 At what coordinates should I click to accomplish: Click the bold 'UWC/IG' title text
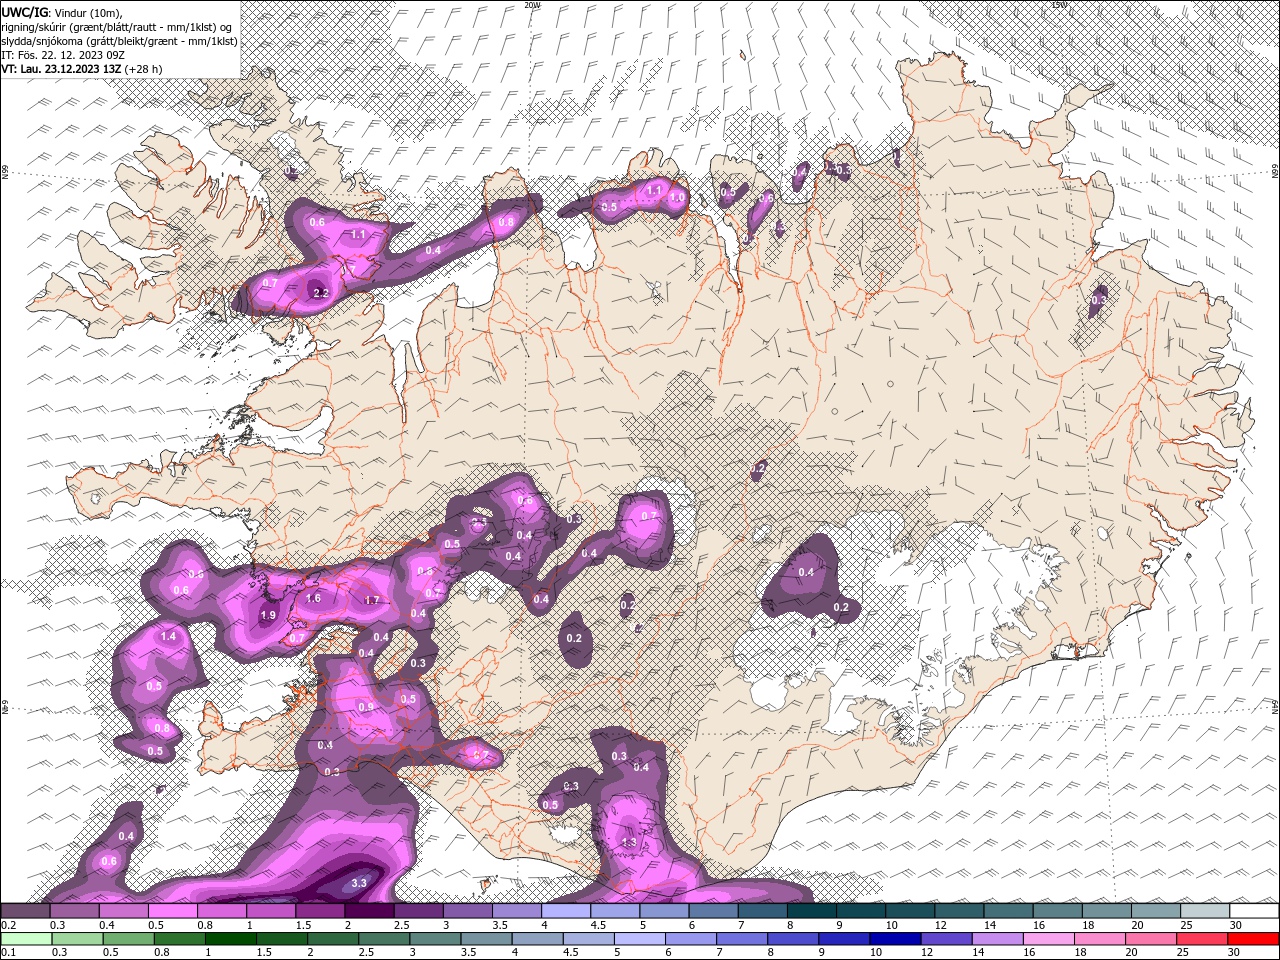click(x=25, y=12)
